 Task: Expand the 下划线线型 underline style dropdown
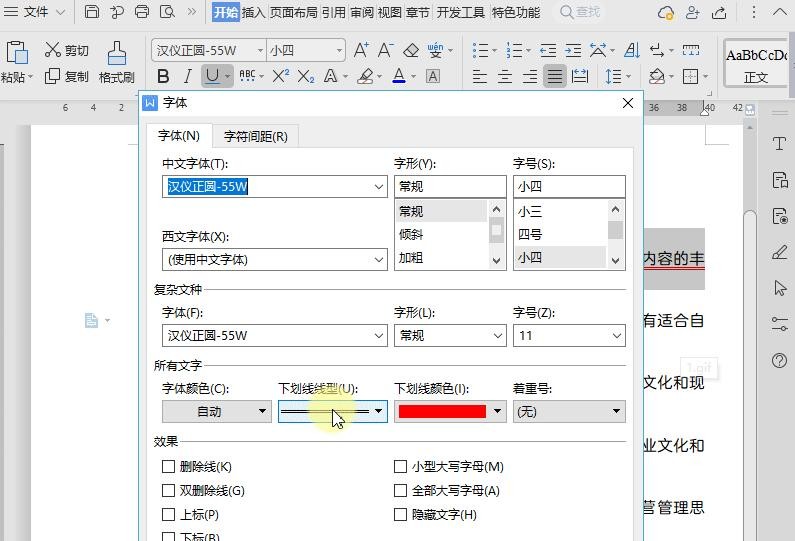(x=379, y=411)
